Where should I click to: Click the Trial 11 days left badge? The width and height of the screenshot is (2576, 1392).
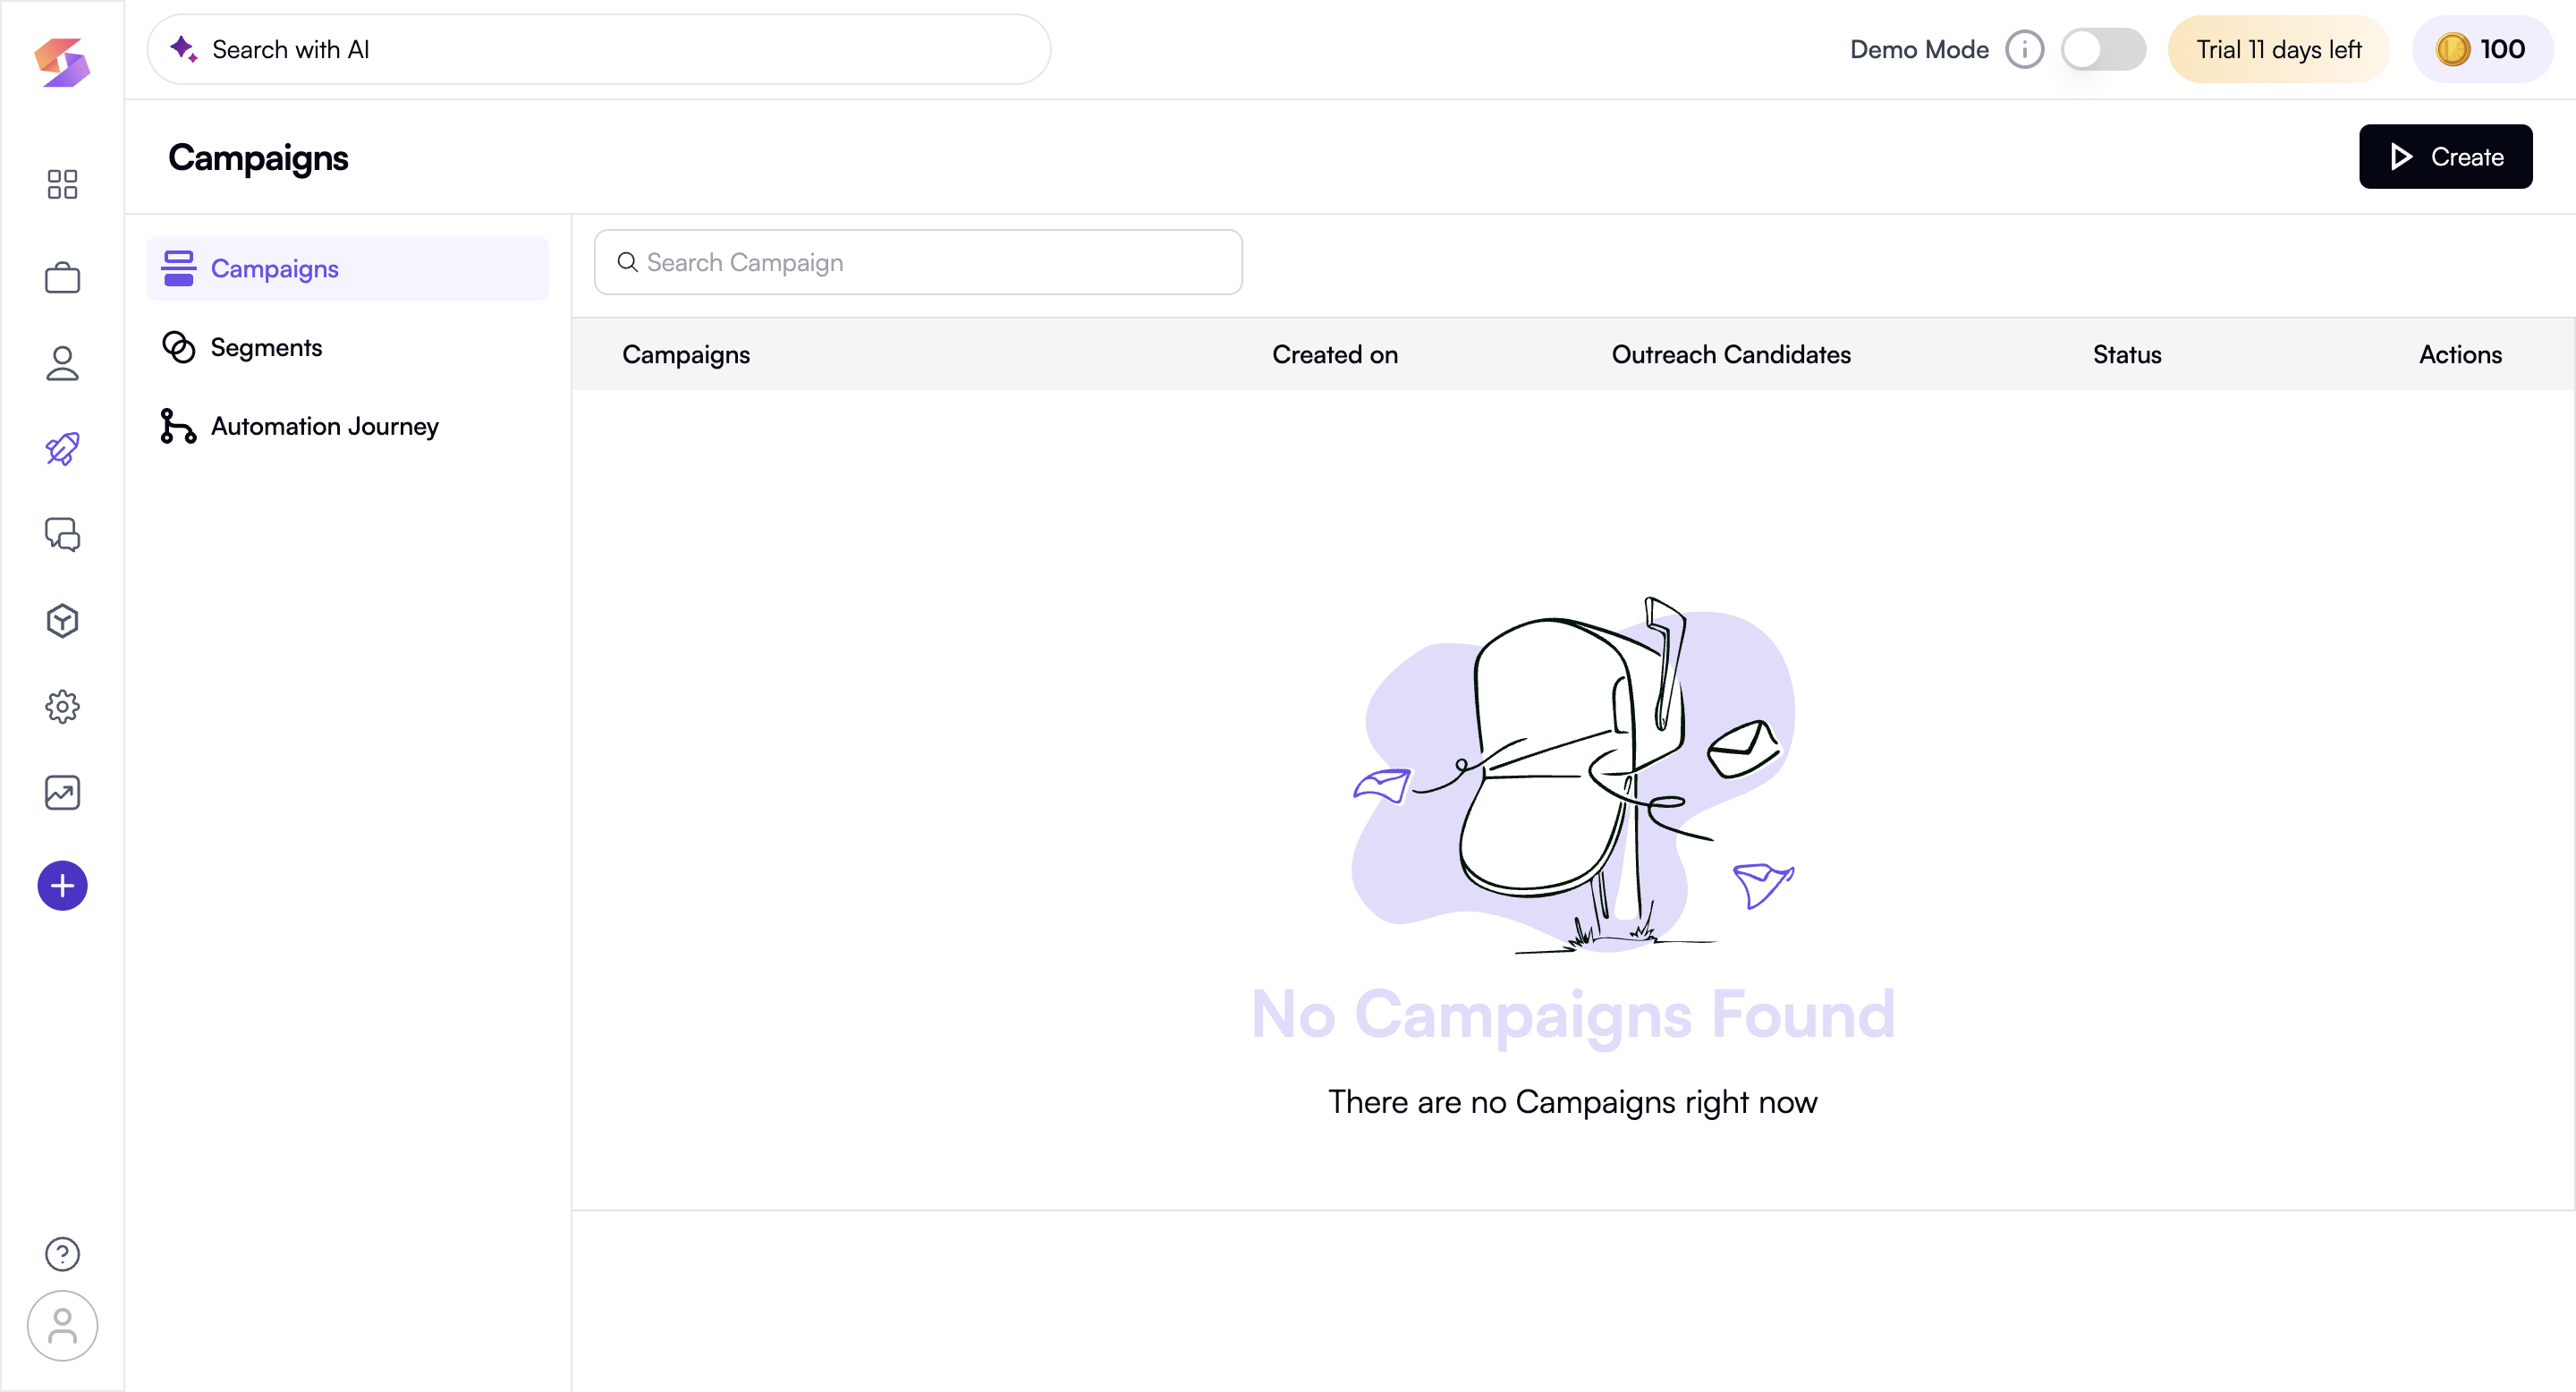point(2278,49)
